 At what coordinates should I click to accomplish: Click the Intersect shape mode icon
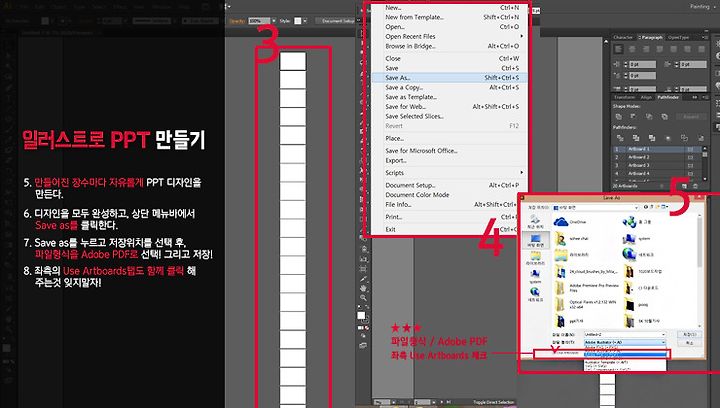point(649,117)
